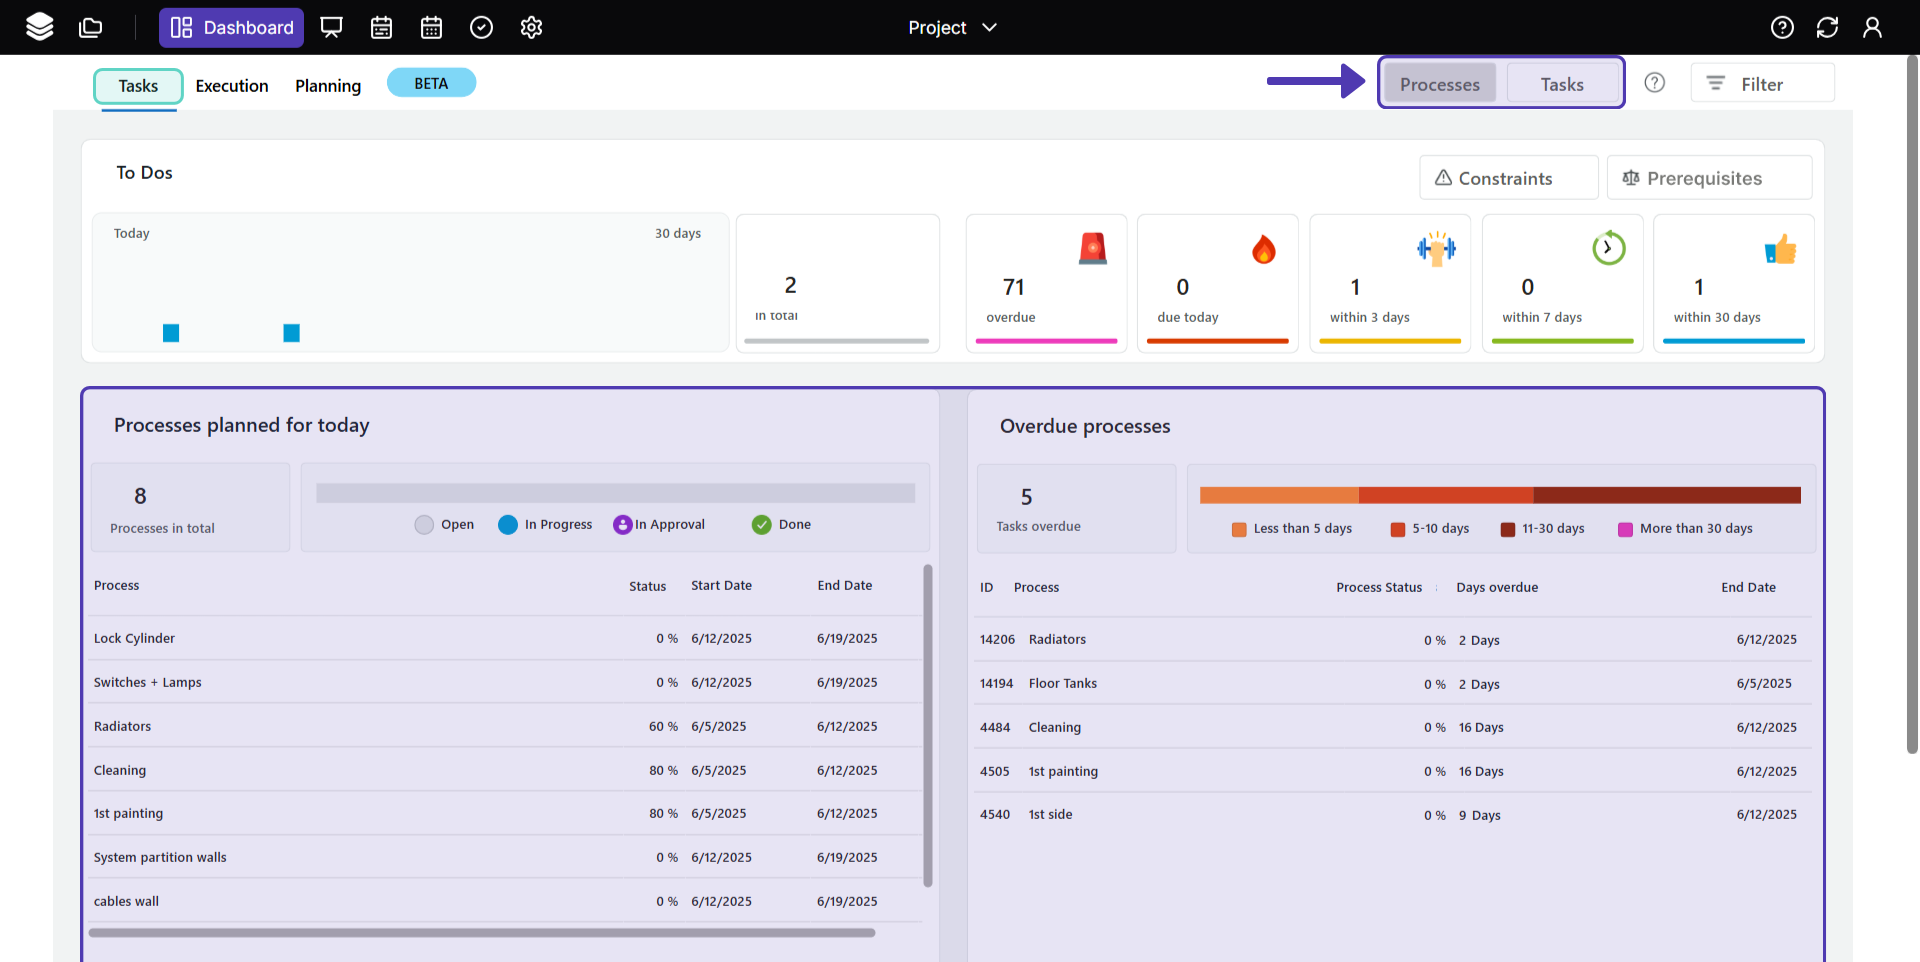Switch to the Execution tab
The image size is (1920, 962).
(x=232, y=86)
